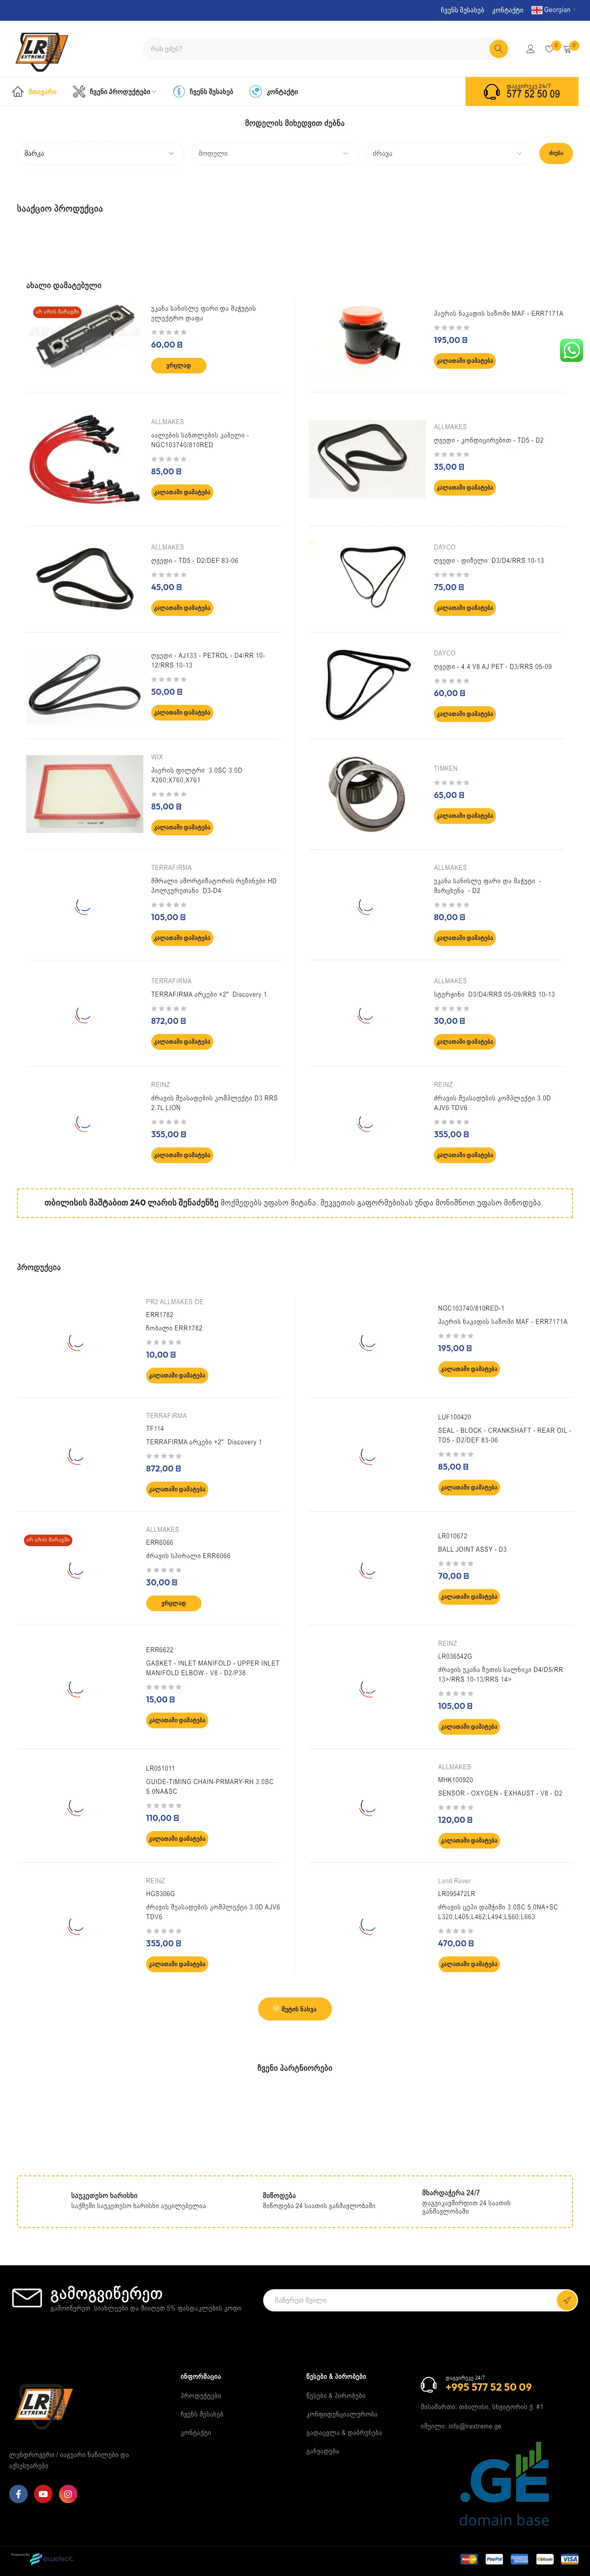This screenshot has height=2576, width=590.
Task: Expand the მარკა (make) dropdown
Action: point(99,154)
